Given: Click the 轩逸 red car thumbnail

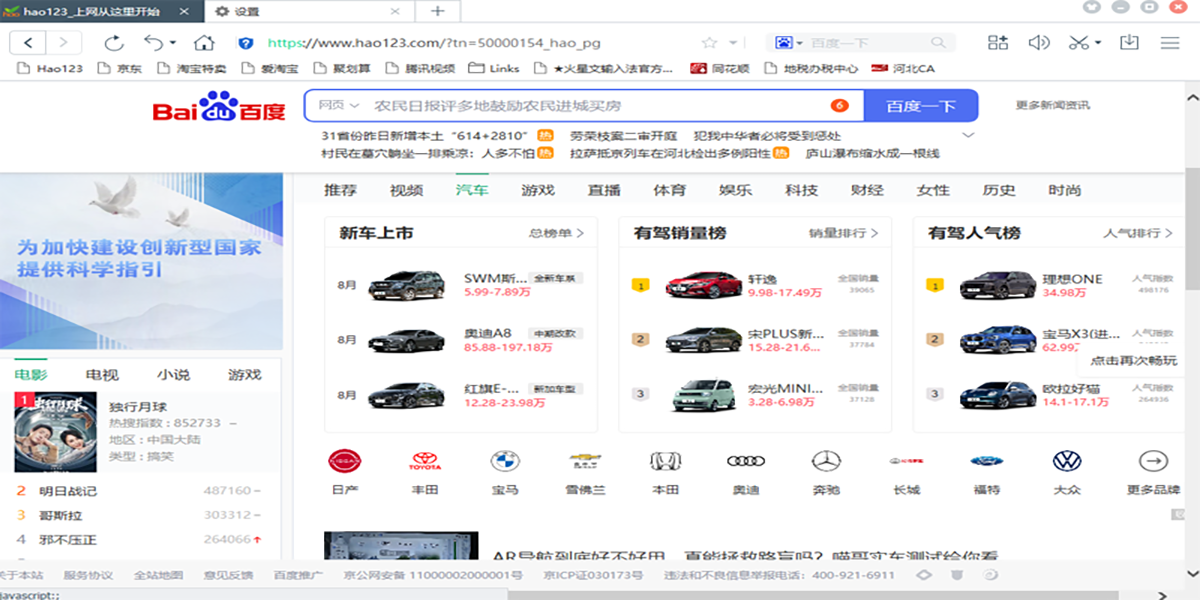Looking at the screenshot, I should point(704,285).
